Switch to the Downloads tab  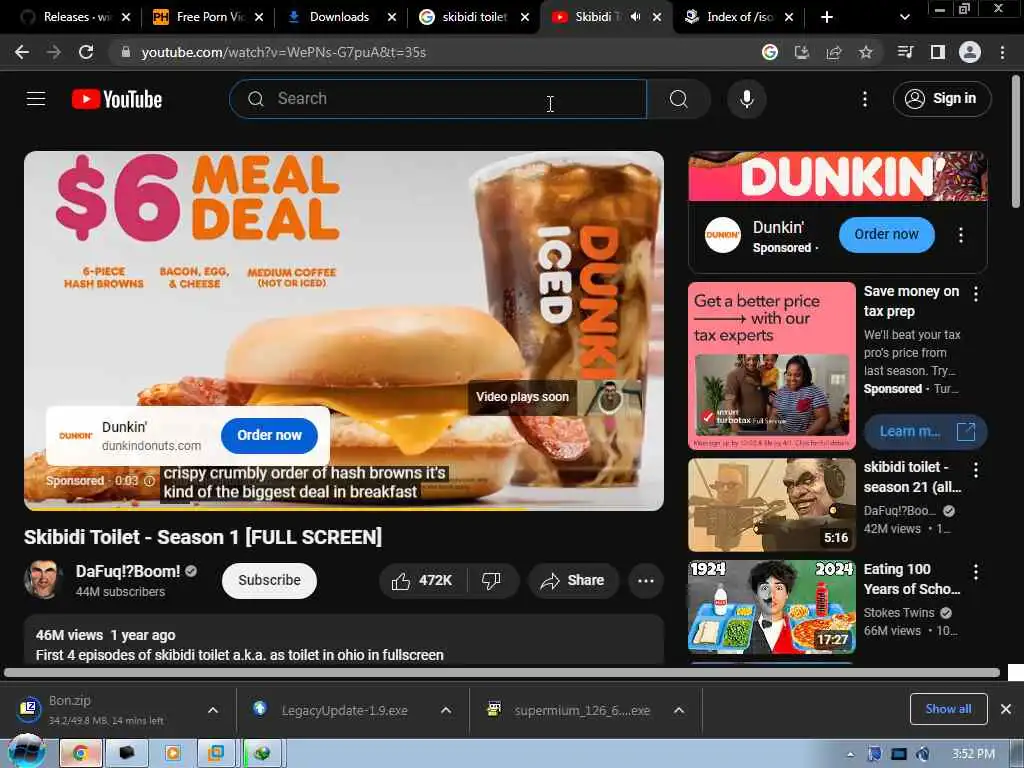(339, 17)
